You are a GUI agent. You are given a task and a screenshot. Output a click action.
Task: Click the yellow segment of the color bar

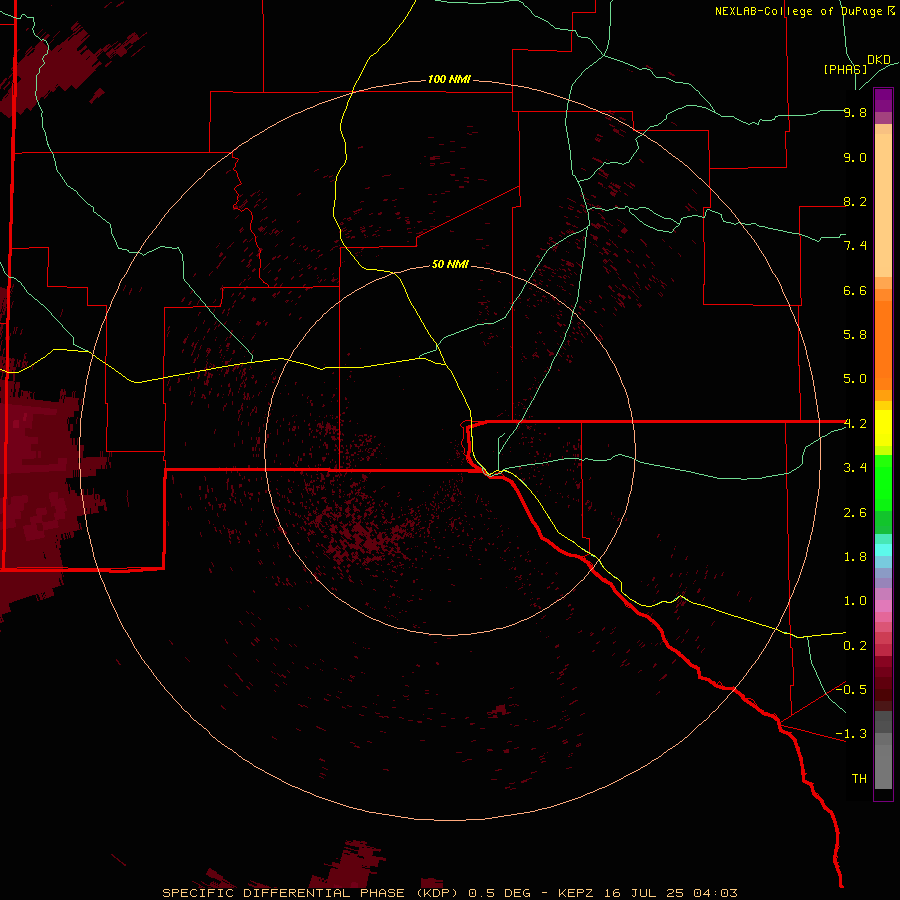click(x=883, y=428)
